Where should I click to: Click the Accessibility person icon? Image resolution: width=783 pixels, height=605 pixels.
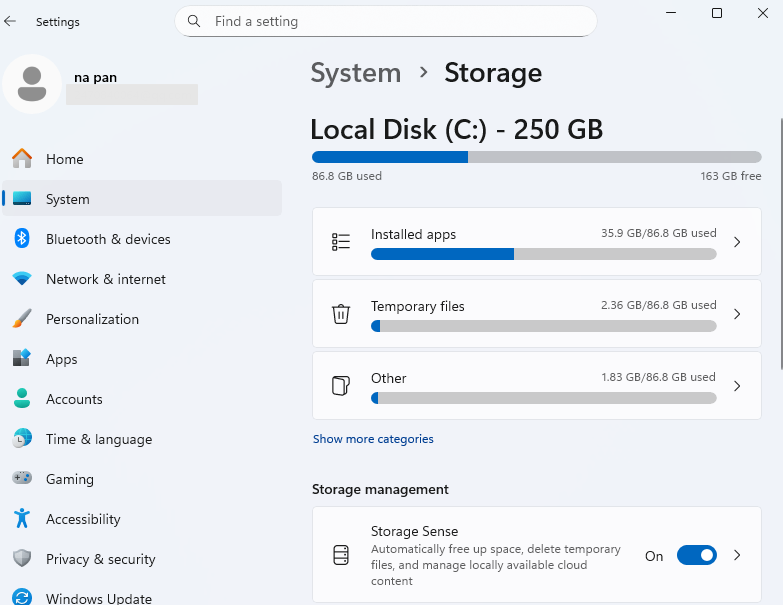click(x=22, y=519)
